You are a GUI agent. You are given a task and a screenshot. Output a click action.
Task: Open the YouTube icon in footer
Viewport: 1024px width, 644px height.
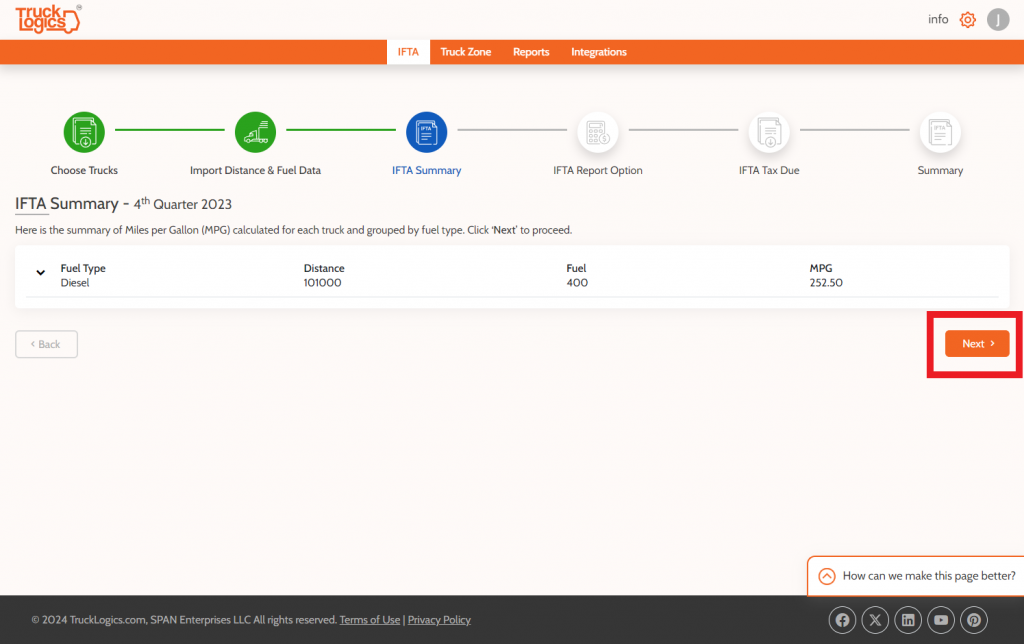pyautogui.click(x=940, y=620)
